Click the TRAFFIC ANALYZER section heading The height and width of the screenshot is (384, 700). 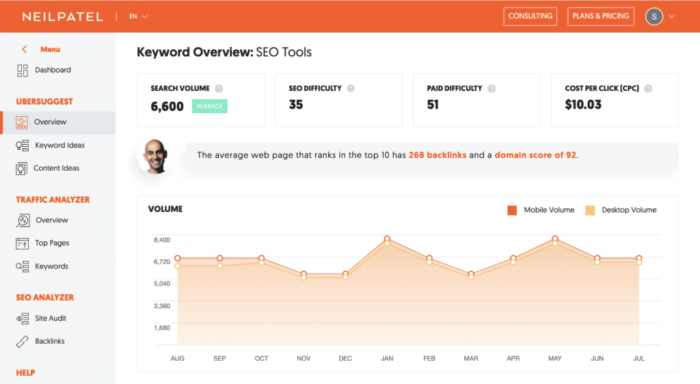(x=53, y=200)
